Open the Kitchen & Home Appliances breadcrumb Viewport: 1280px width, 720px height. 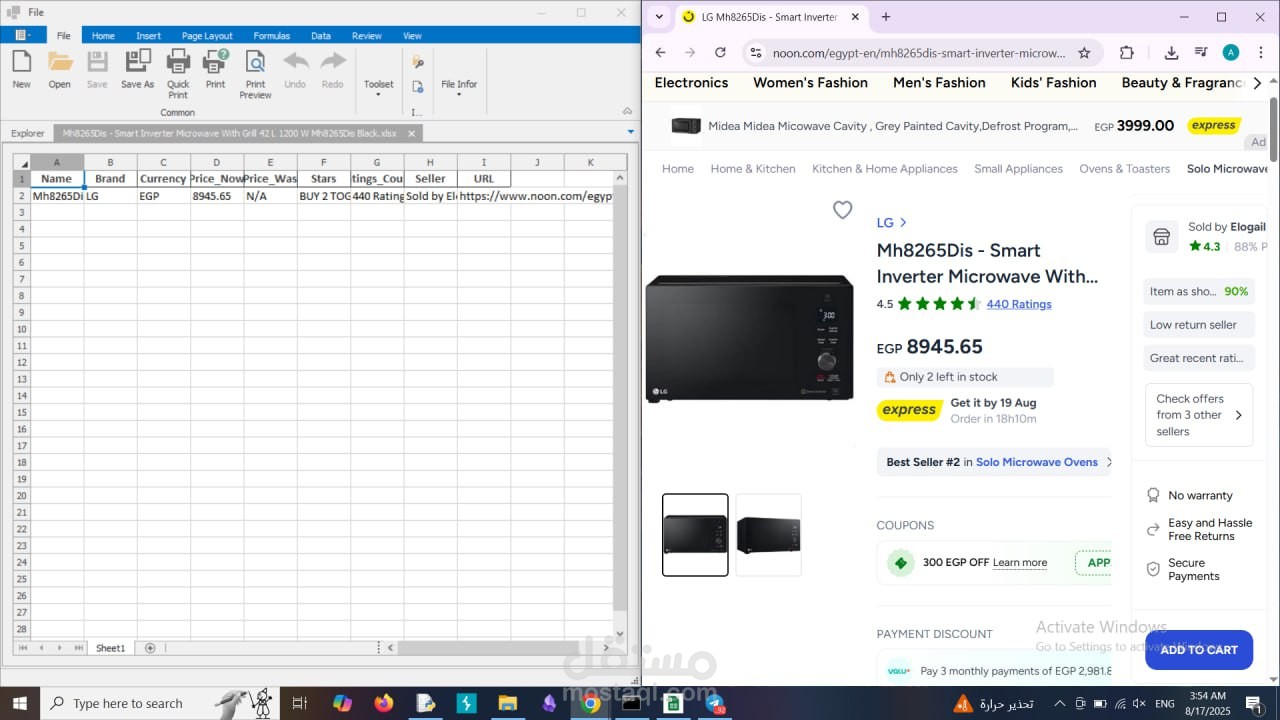(x=885, y=169)
